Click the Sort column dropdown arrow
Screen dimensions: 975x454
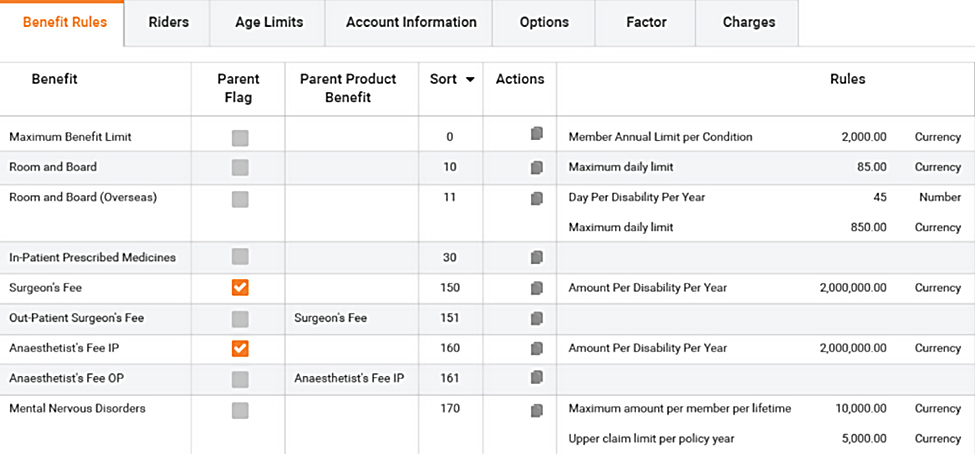tap(469, 80)
